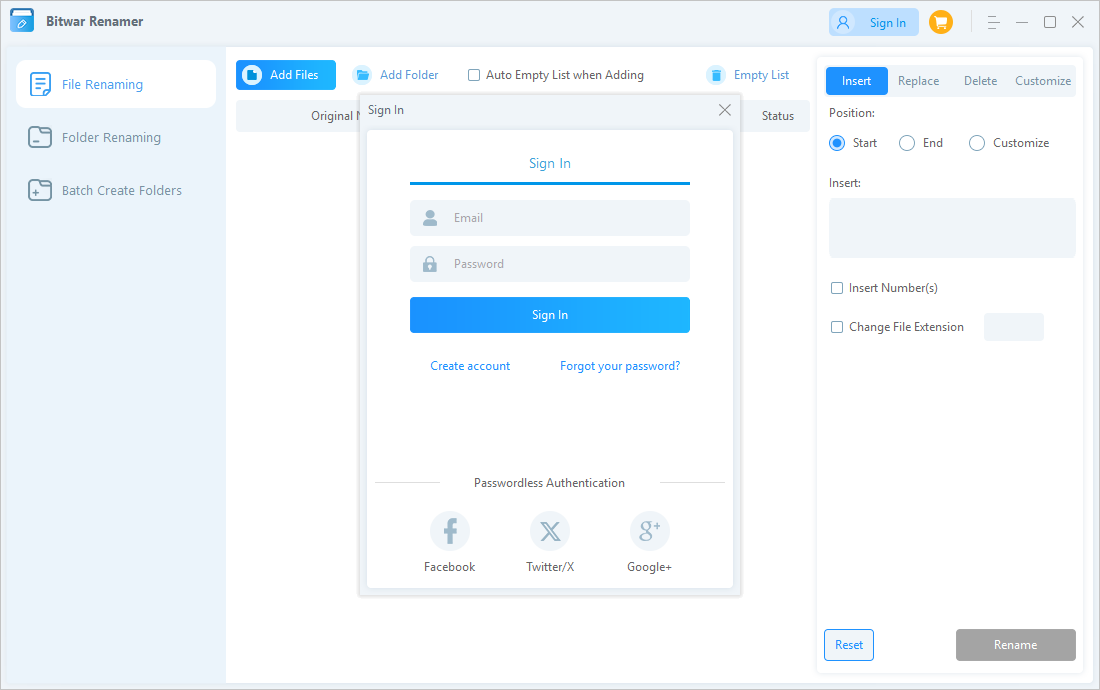This screenshot has width=1100, height=690.
Task: Sign in with the Twitter/X icon
Action: 550,531
